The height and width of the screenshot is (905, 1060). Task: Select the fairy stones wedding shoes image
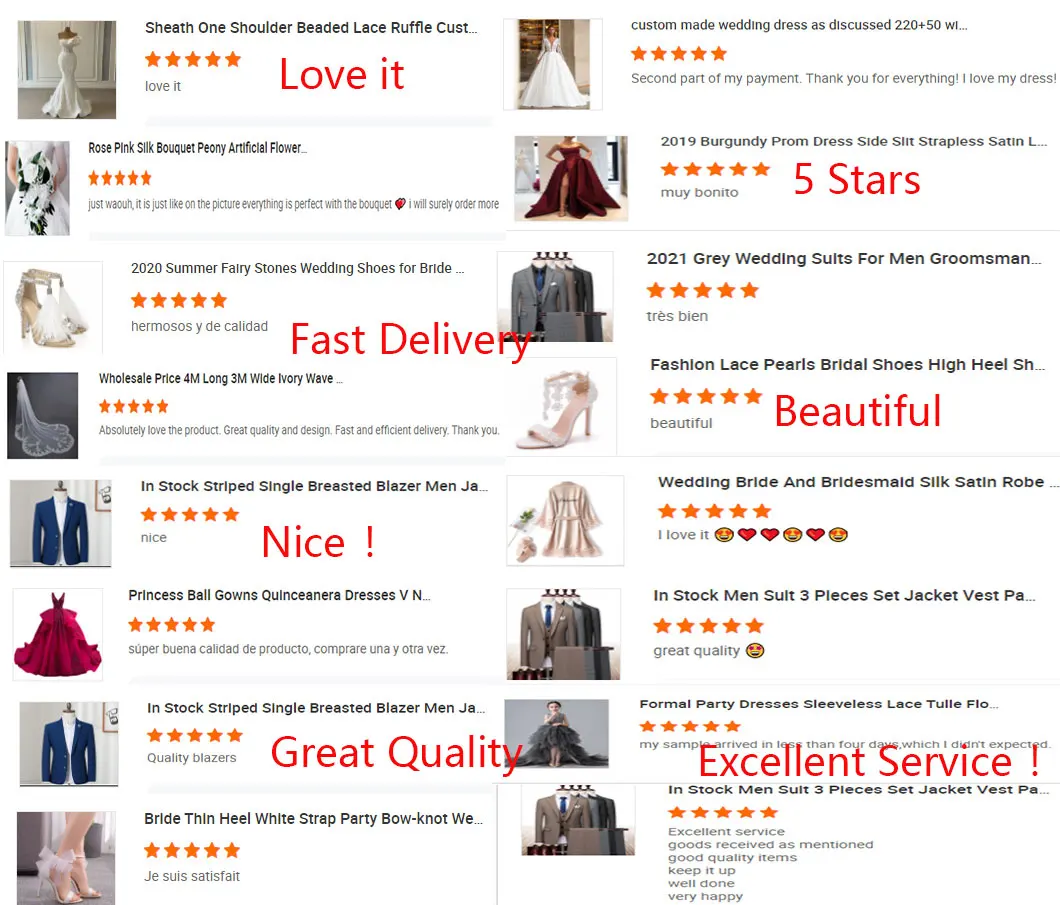click(53, 308)
